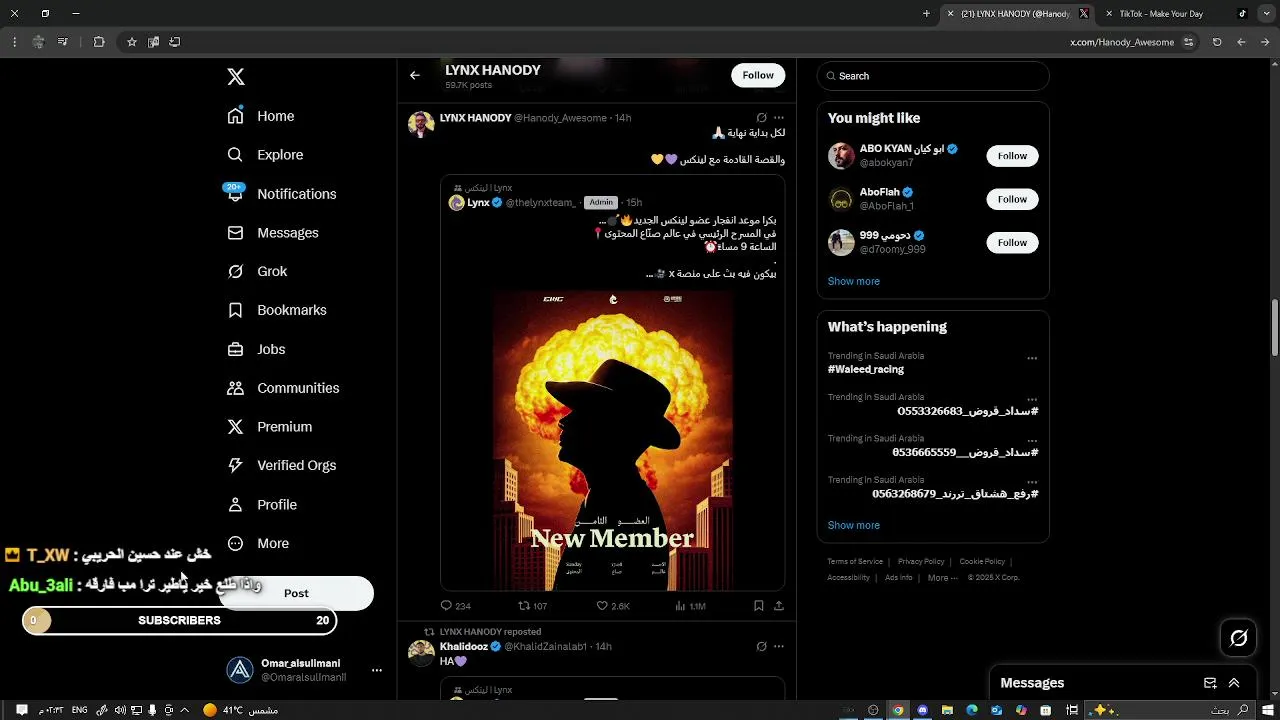Image resolution: width=1280 pixels, height=720 pixels.
Task: Like the post with 2.6K likes
Action: pos(613,606)
